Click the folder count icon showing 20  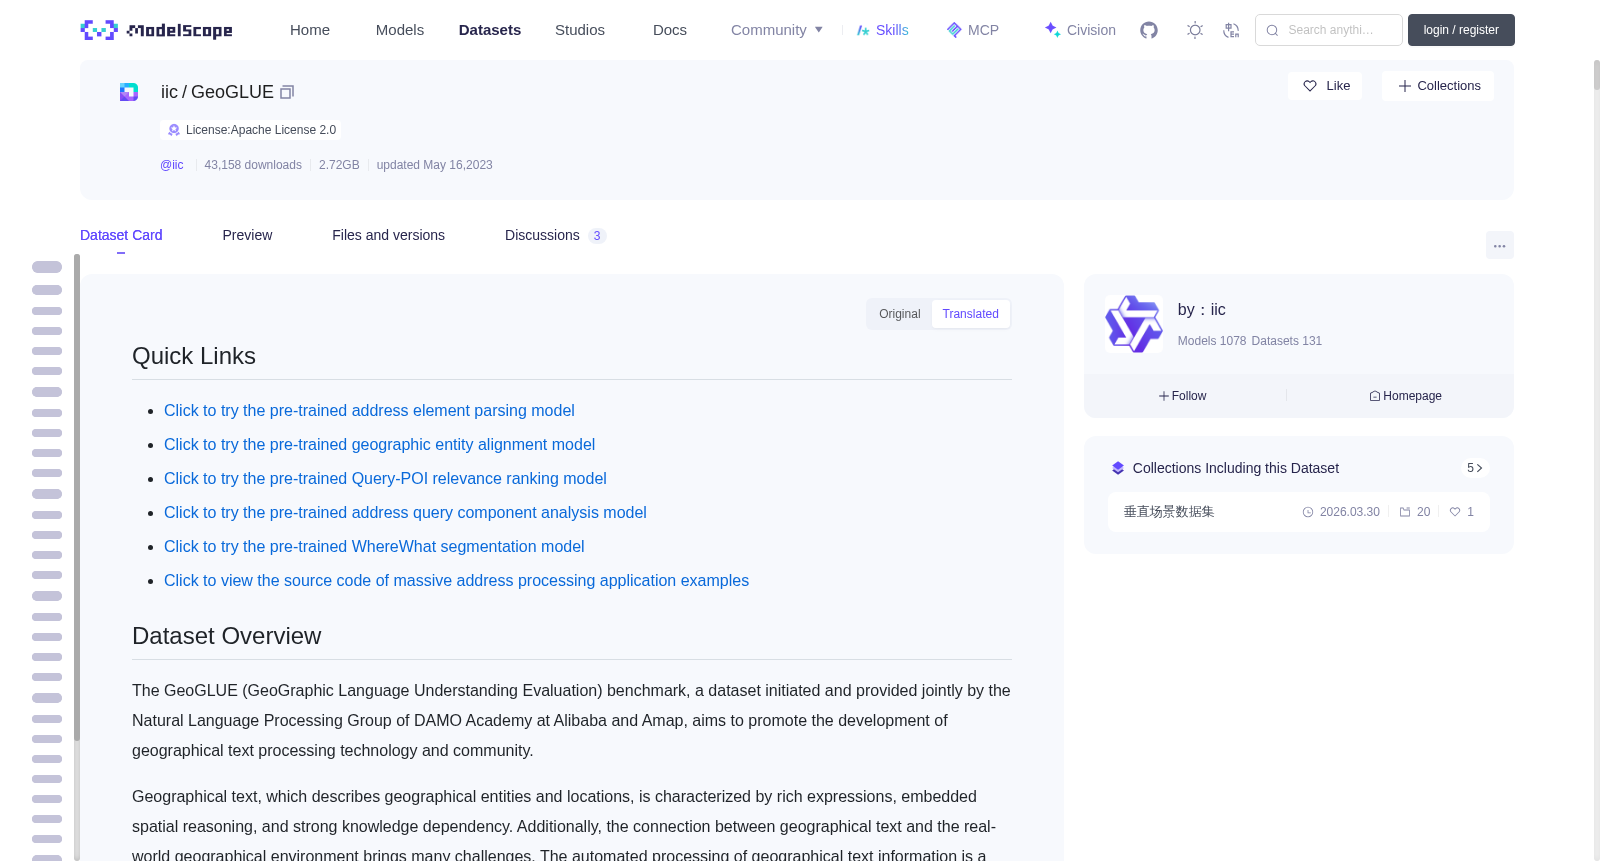click(x=1405, y=512)
